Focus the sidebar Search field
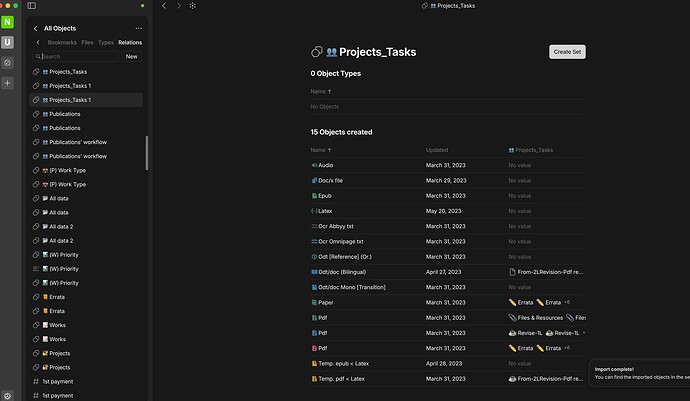The image size is (690, 401). tap(75, 56)
